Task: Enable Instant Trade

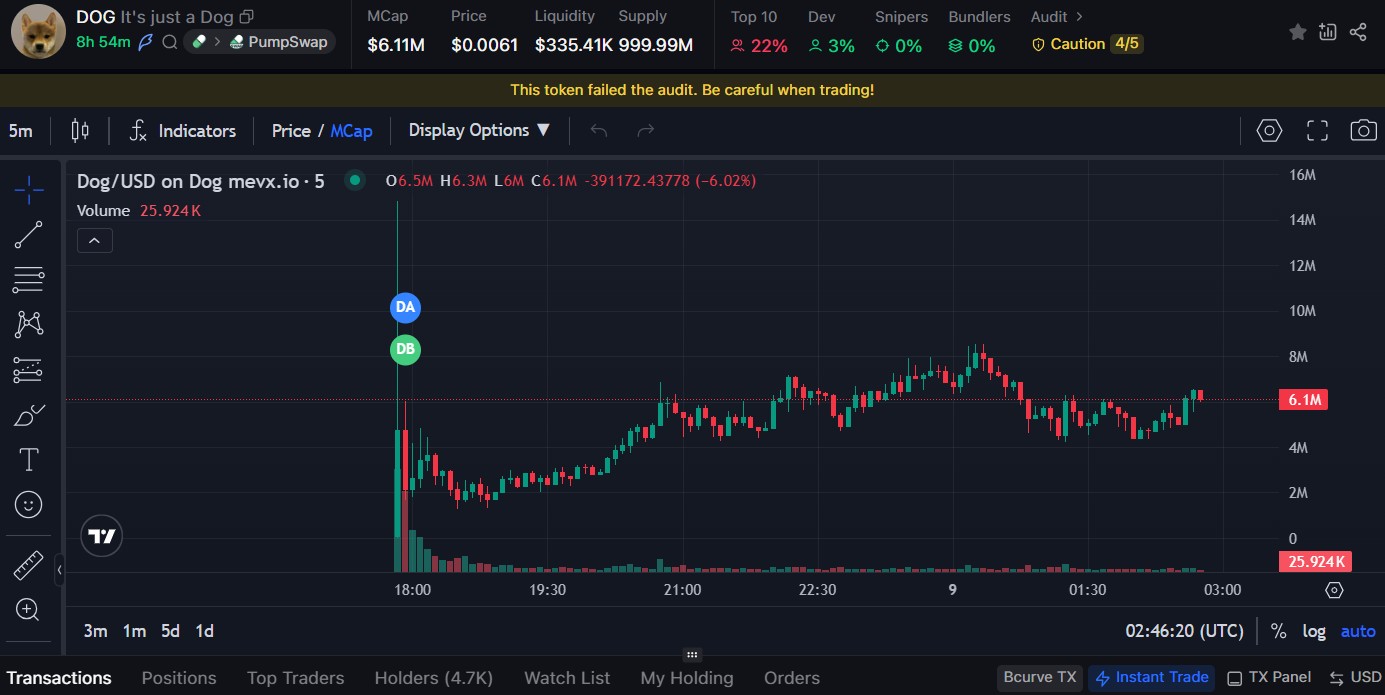Action: [x=1151, y=678]
